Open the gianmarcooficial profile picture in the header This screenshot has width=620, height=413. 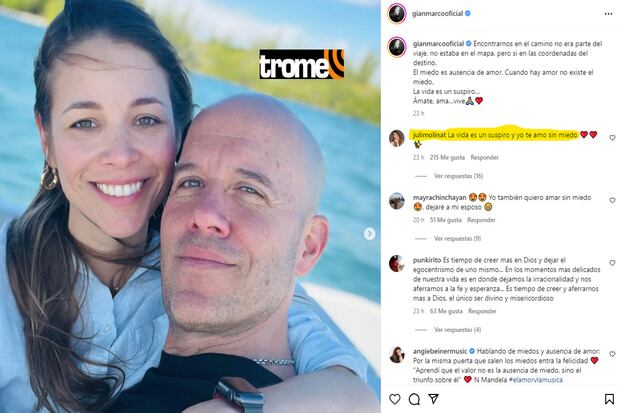pos(397,14)
